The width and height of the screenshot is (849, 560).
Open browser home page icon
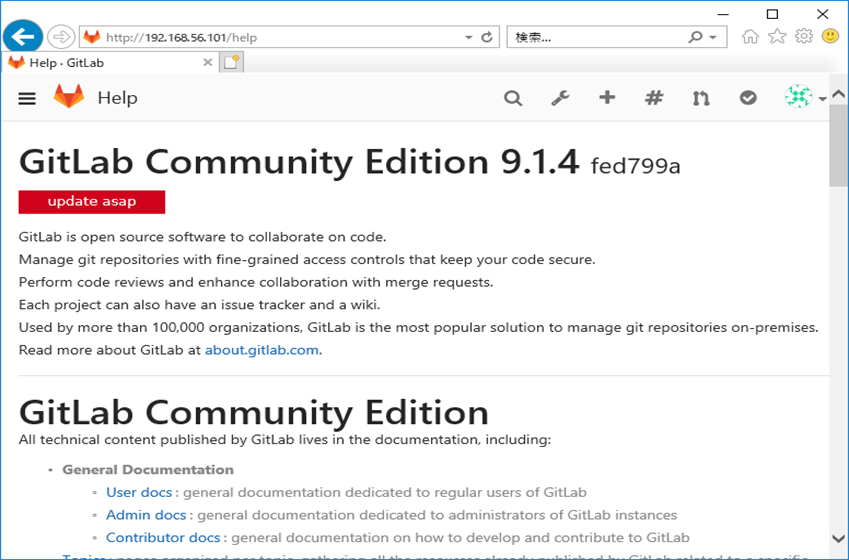tap(750, 36)
